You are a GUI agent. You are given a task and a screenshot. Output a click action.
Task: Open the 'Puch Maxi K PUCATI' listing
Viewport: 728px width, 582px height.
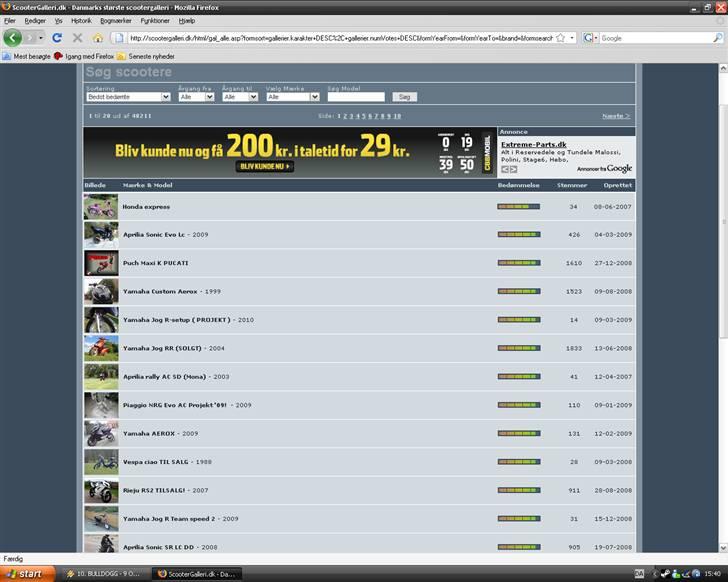155,263
